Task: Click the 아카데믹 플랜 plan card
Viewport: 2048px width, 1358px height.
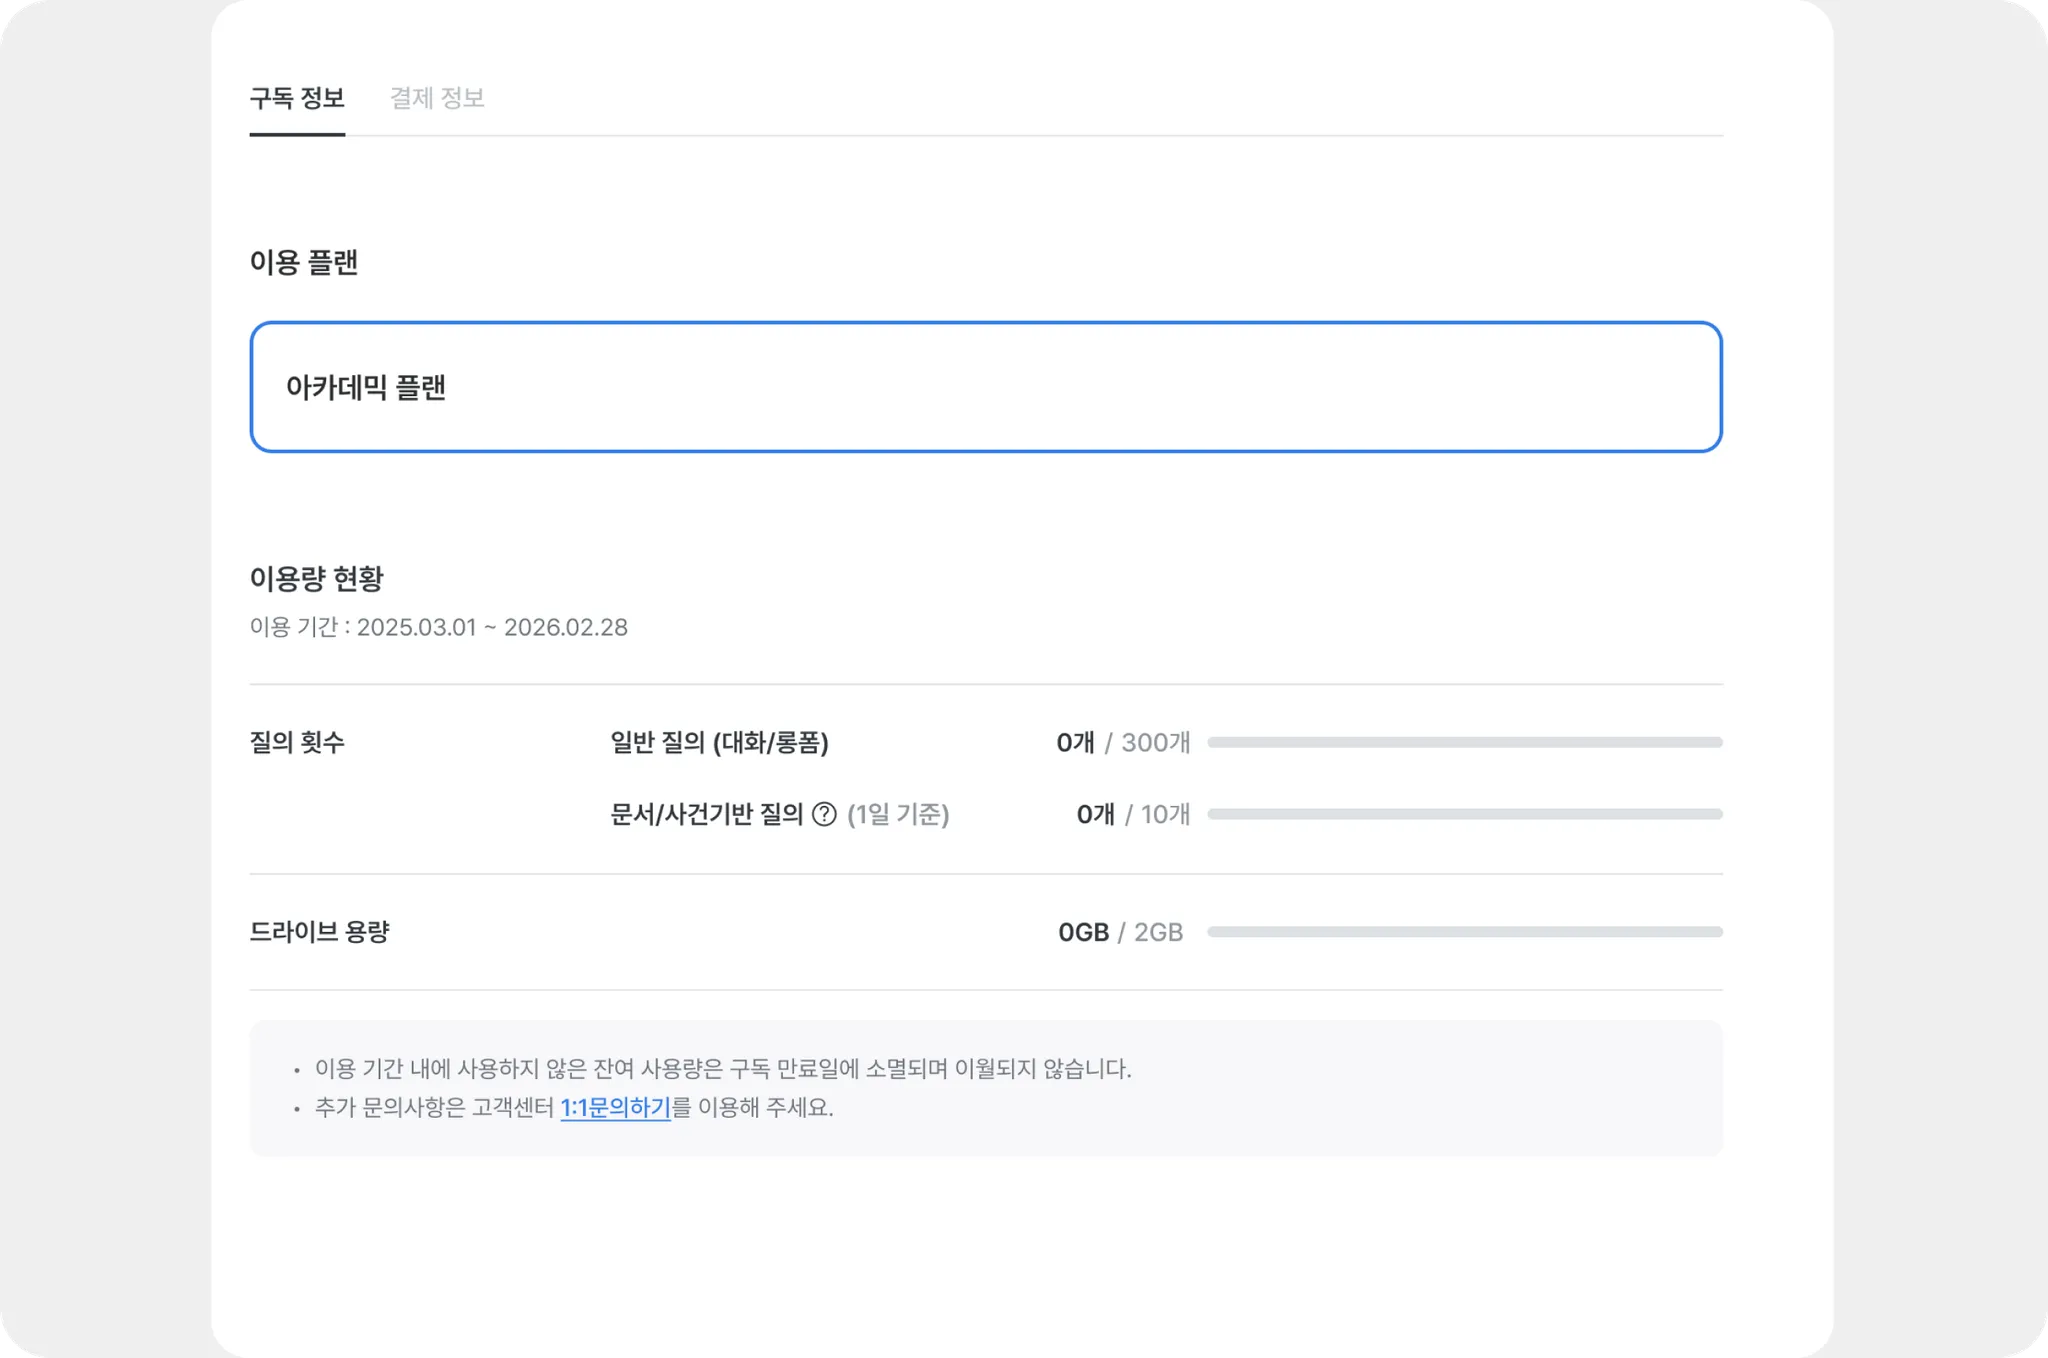Action: coord(986,387)
